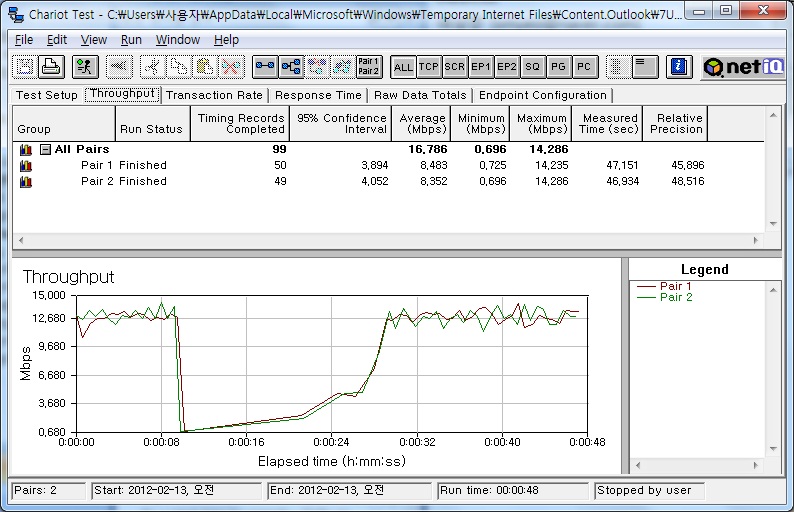Viewport: 794px width, 512px height.
Task: Click the results table scroll-up arrow
Action: pyautogui.click(x=773, y=115)
